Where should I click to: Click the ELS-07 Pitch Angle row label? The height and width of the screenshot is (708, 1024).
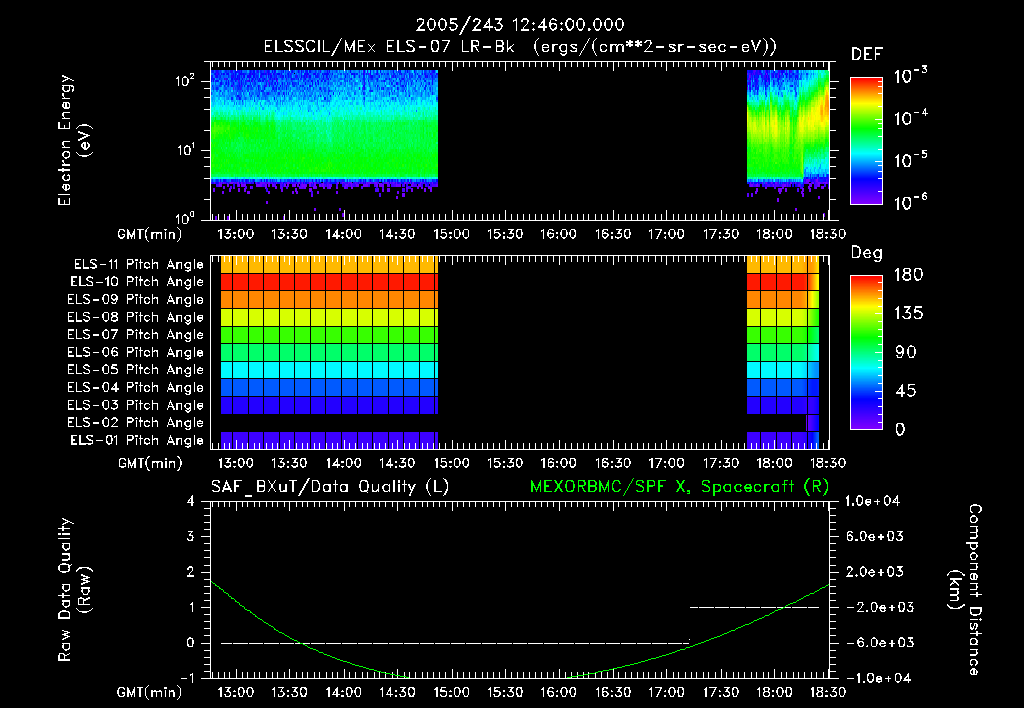pyautogui.click(x=136, y=334)
